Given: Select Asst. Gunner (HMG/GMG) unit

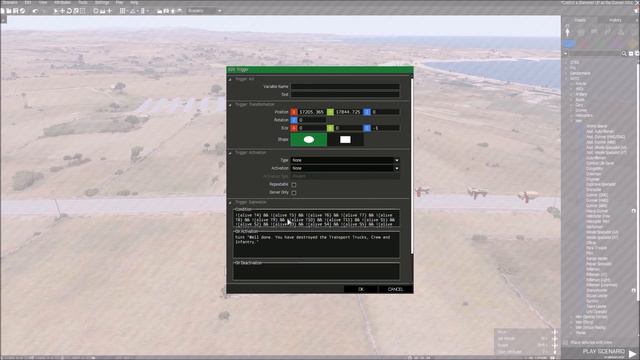Looking at the screenshot, I should (x=606, y=137).
